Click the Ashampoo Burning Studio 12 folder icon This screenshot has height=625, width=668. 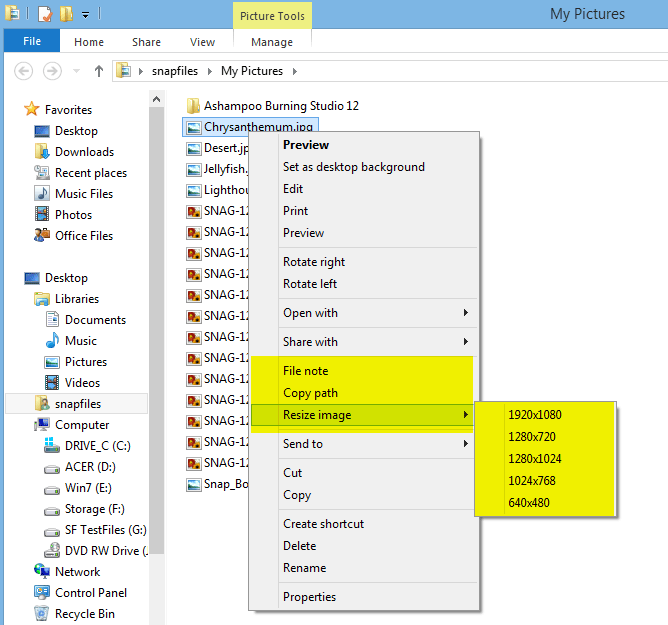coord(193,106)
